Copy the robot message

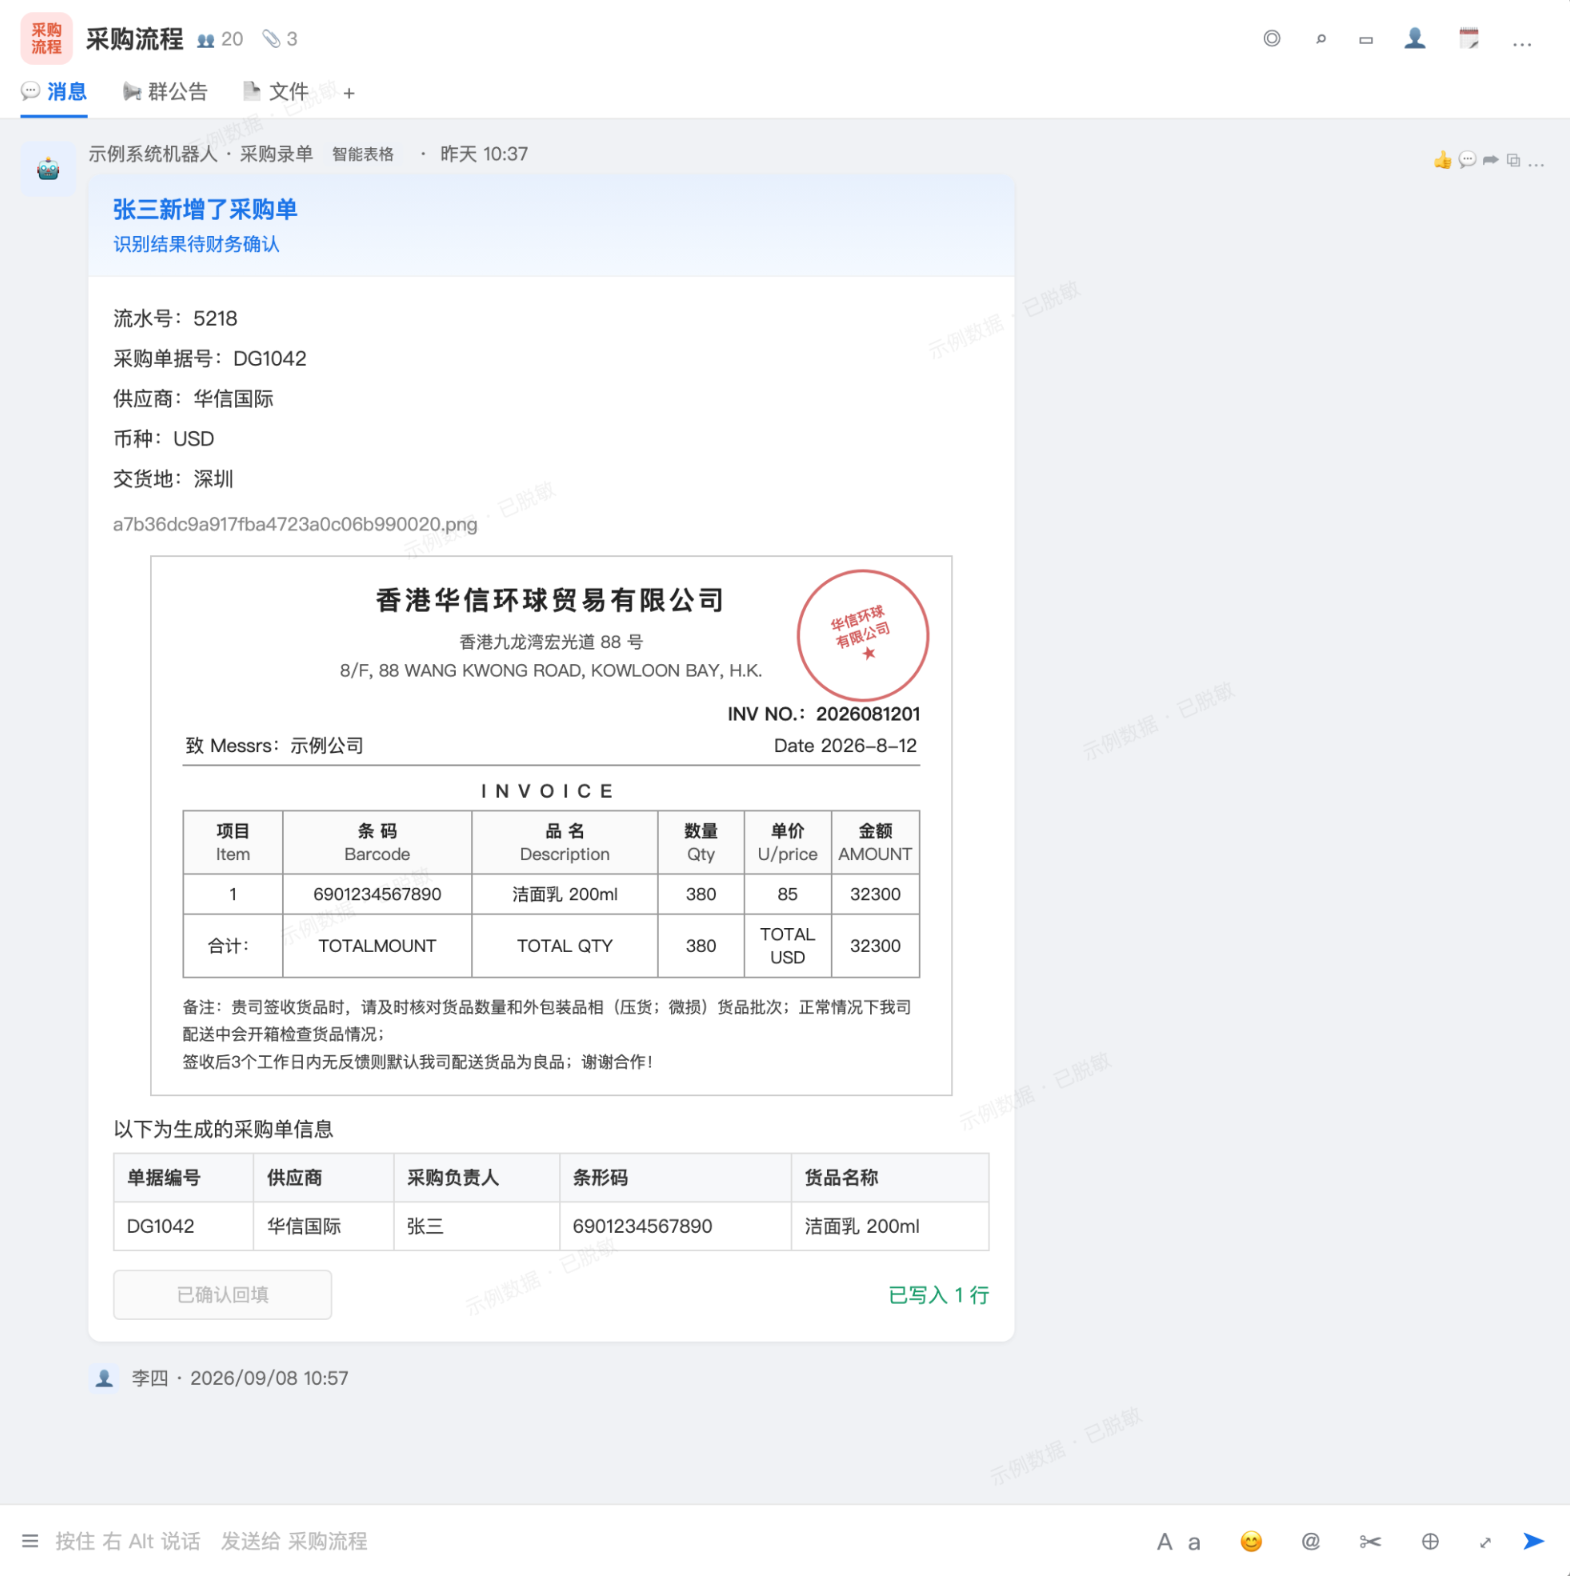coord(1513,160)
